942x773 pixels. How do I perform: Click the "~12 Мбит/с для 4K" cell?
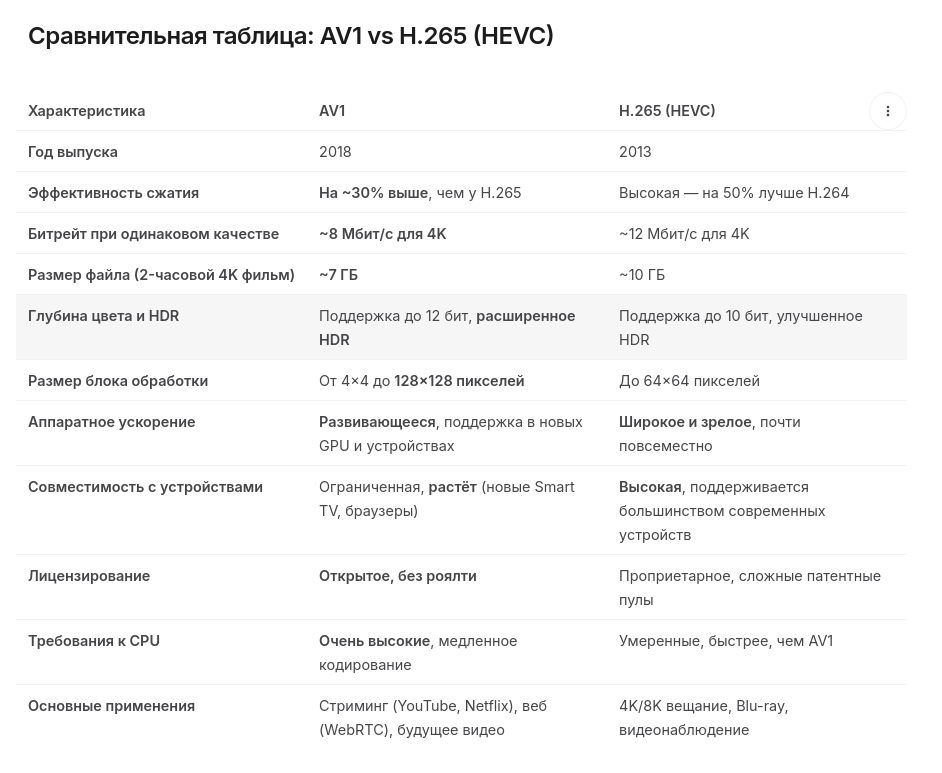coord(684,234)
